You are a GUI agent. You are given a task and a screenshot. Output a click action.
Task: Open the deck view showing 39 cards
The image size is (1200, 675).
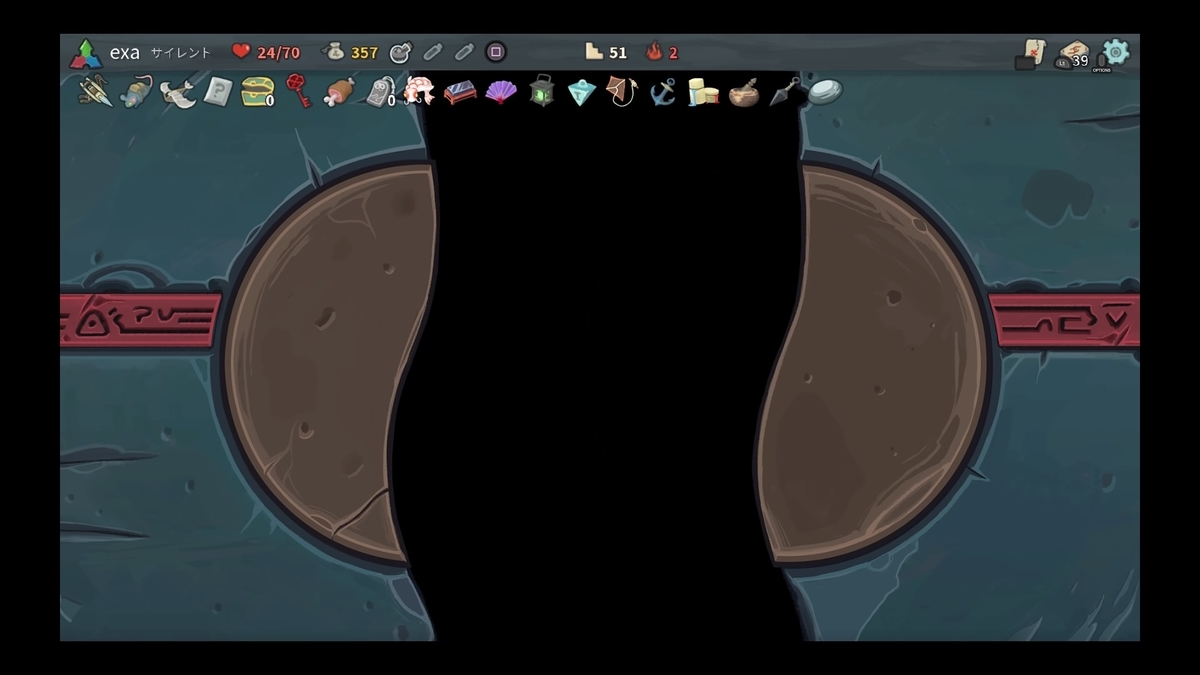1073,54
